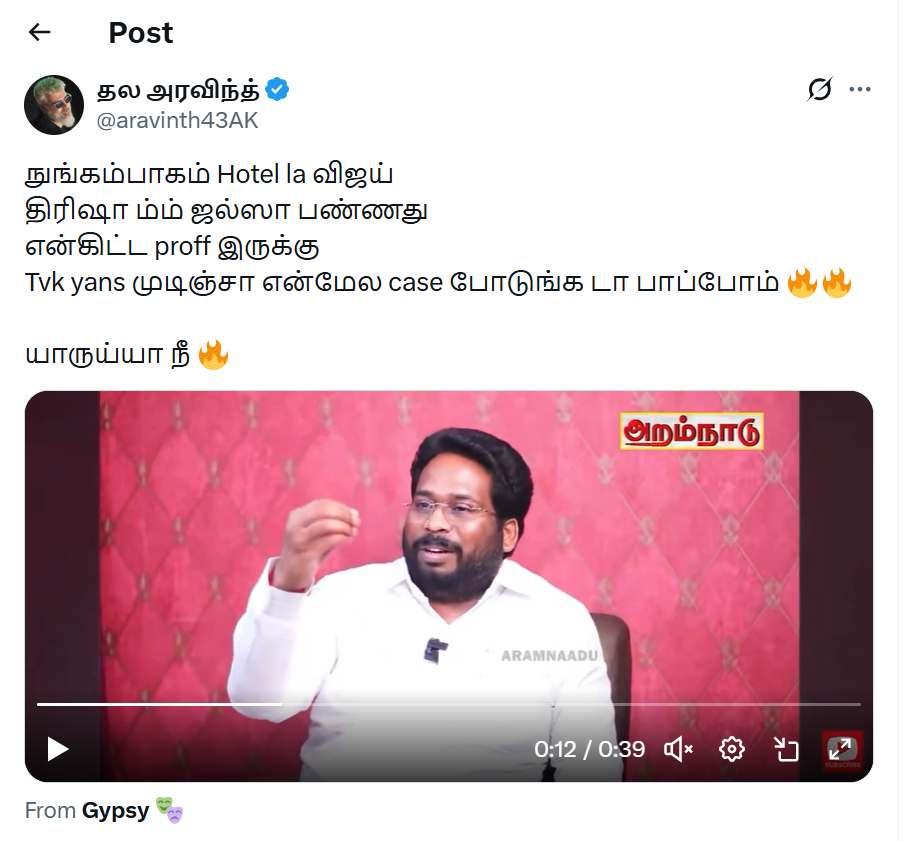This screenshot has height=841, width=917.
Task: Click the ARAMNAADU watermark on video
Action: (x=550, y=656)
